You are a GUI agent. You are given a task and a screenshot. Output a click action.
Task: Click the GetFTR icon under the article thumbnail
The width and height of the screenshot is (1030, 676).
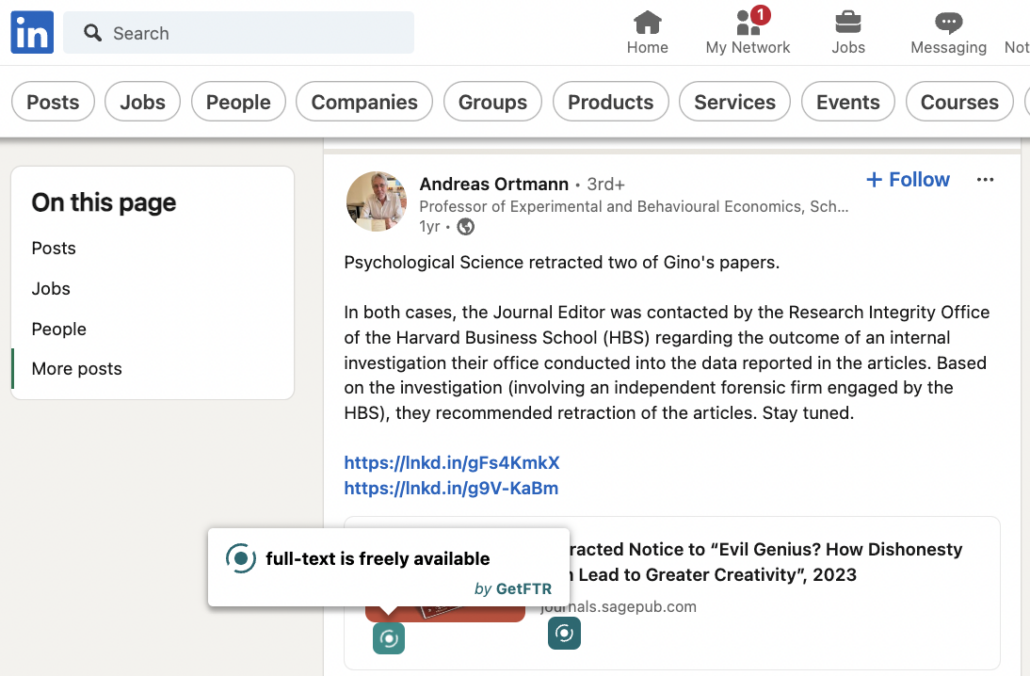tap(389, 639)
